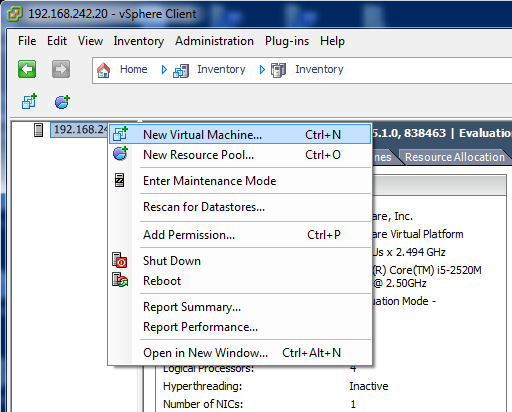The image size is (512, 412).
Task: Open the Administration menu
Action: (x=214, y=41)
